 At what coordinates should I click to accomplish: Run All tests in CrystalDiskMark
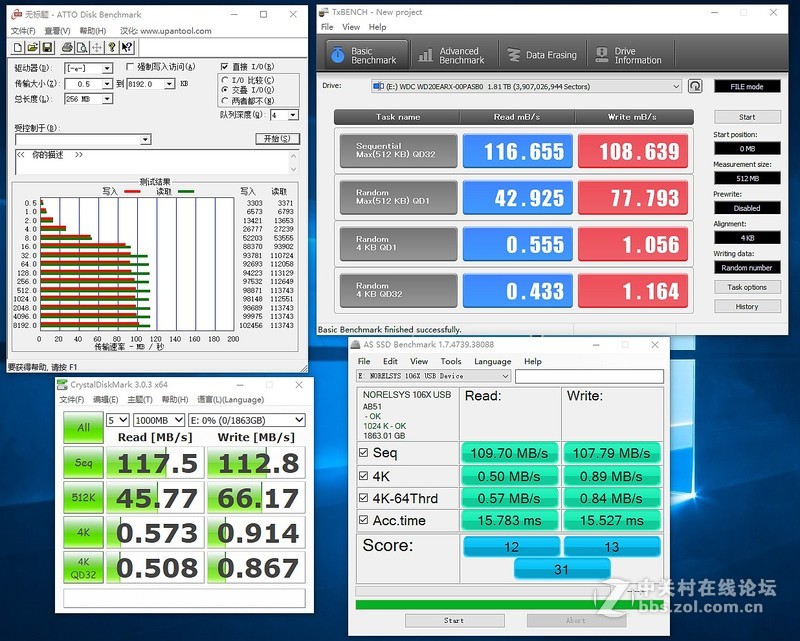tap(83, 429)
